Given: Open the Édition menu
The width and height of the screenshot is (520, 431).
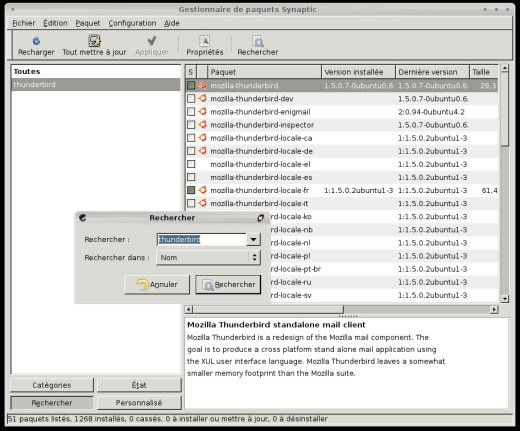Looking at the screenshot, I should [x=55, y=23].
